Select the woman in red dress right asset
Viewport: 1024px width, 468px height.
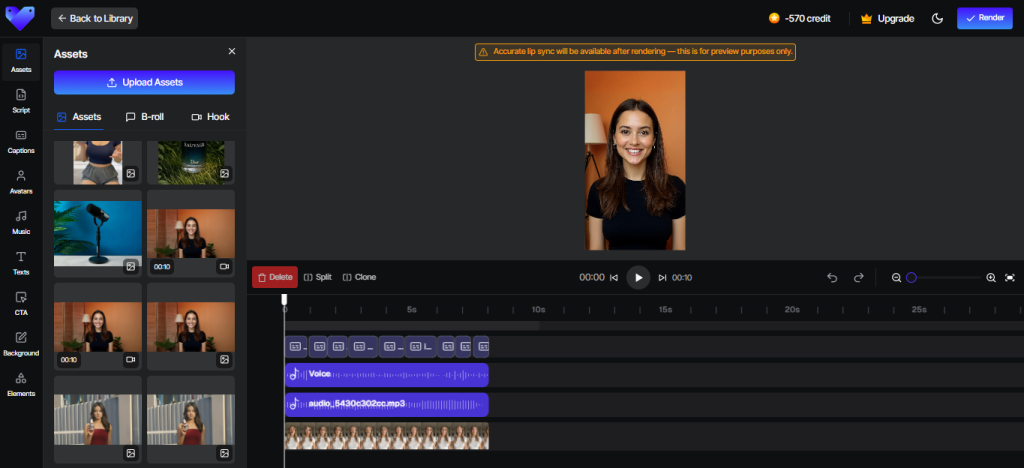191,419
